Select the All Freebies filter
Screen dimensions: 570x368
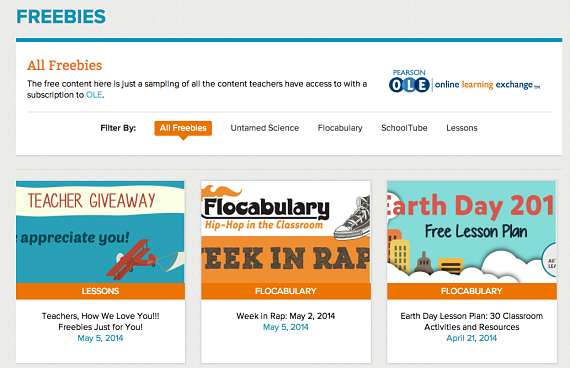pyautogui.click(x=183, y=128)
